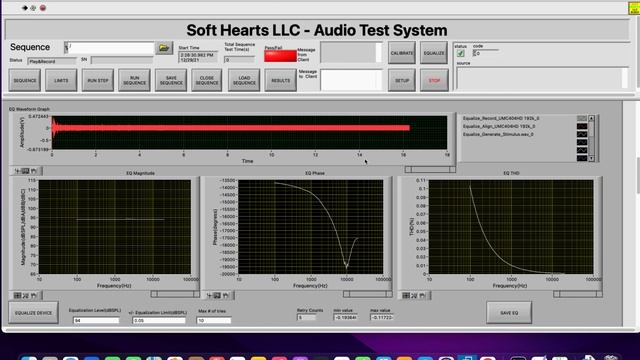Select pan hand tool under EQ THD graph
Image resolution: width=640 pixels, height=360 pixels.
click(x=422, y=295)
